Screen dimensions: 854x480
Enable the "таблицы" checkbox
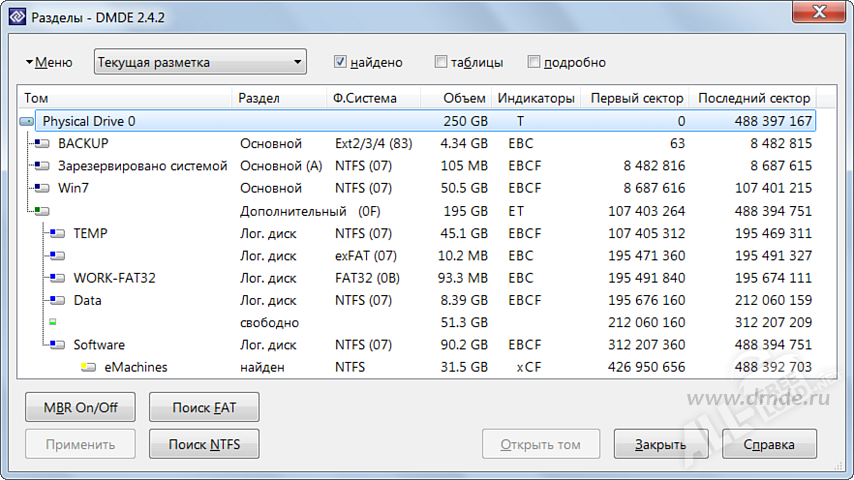pyautogui.click(x=441, y=62)
